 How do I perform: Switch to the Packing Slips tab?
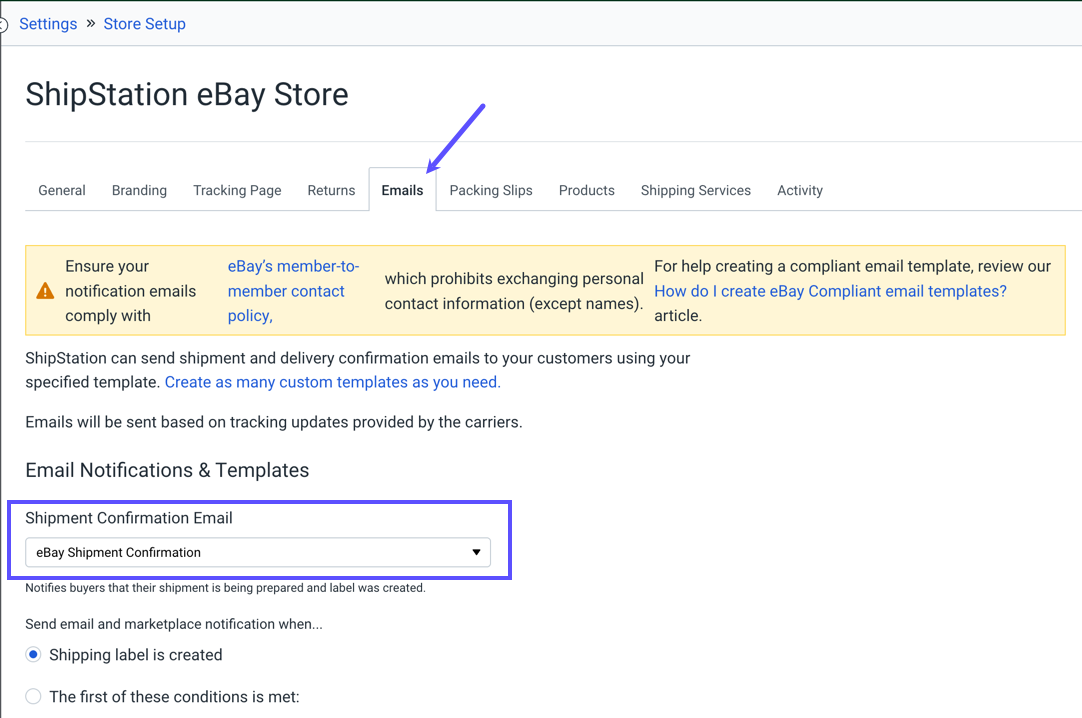491,190
